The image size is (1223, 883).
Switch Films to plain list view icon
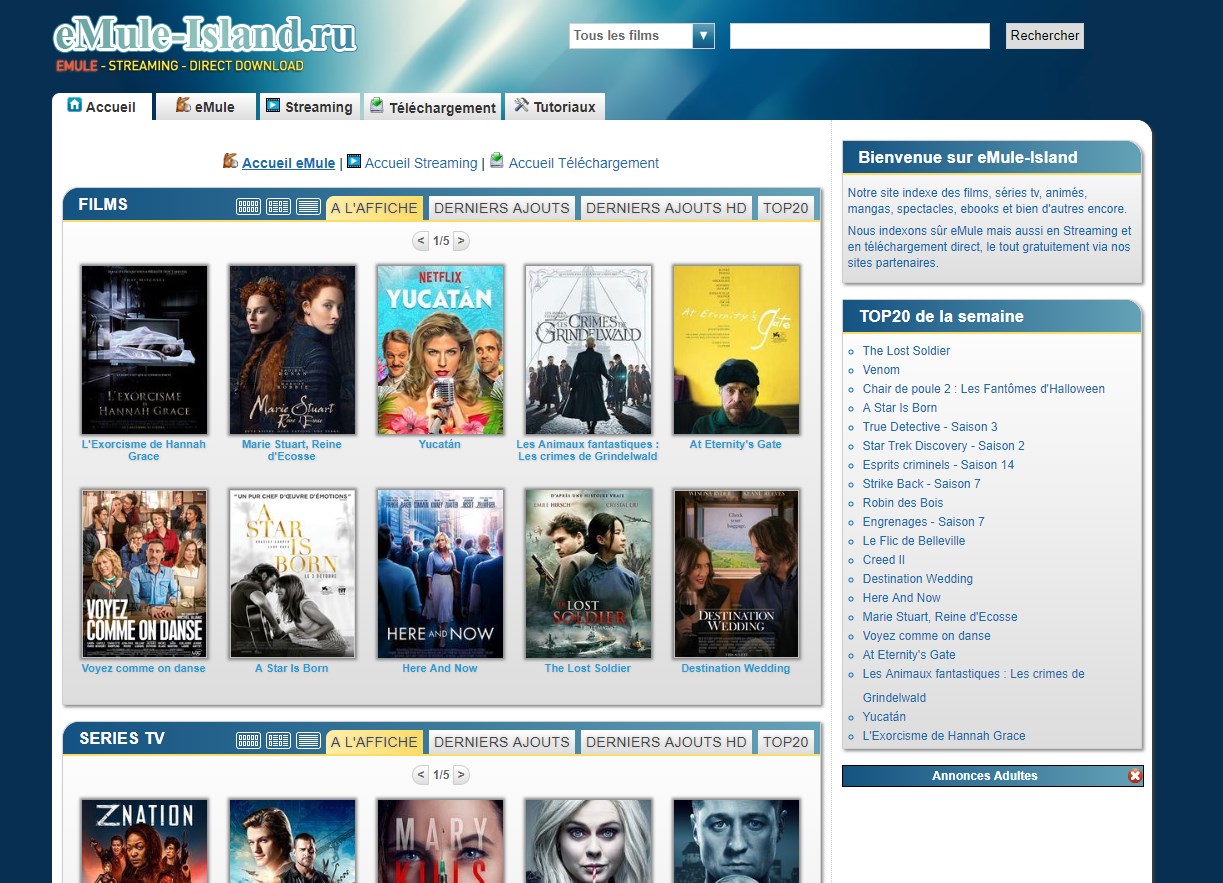point(308,207)
